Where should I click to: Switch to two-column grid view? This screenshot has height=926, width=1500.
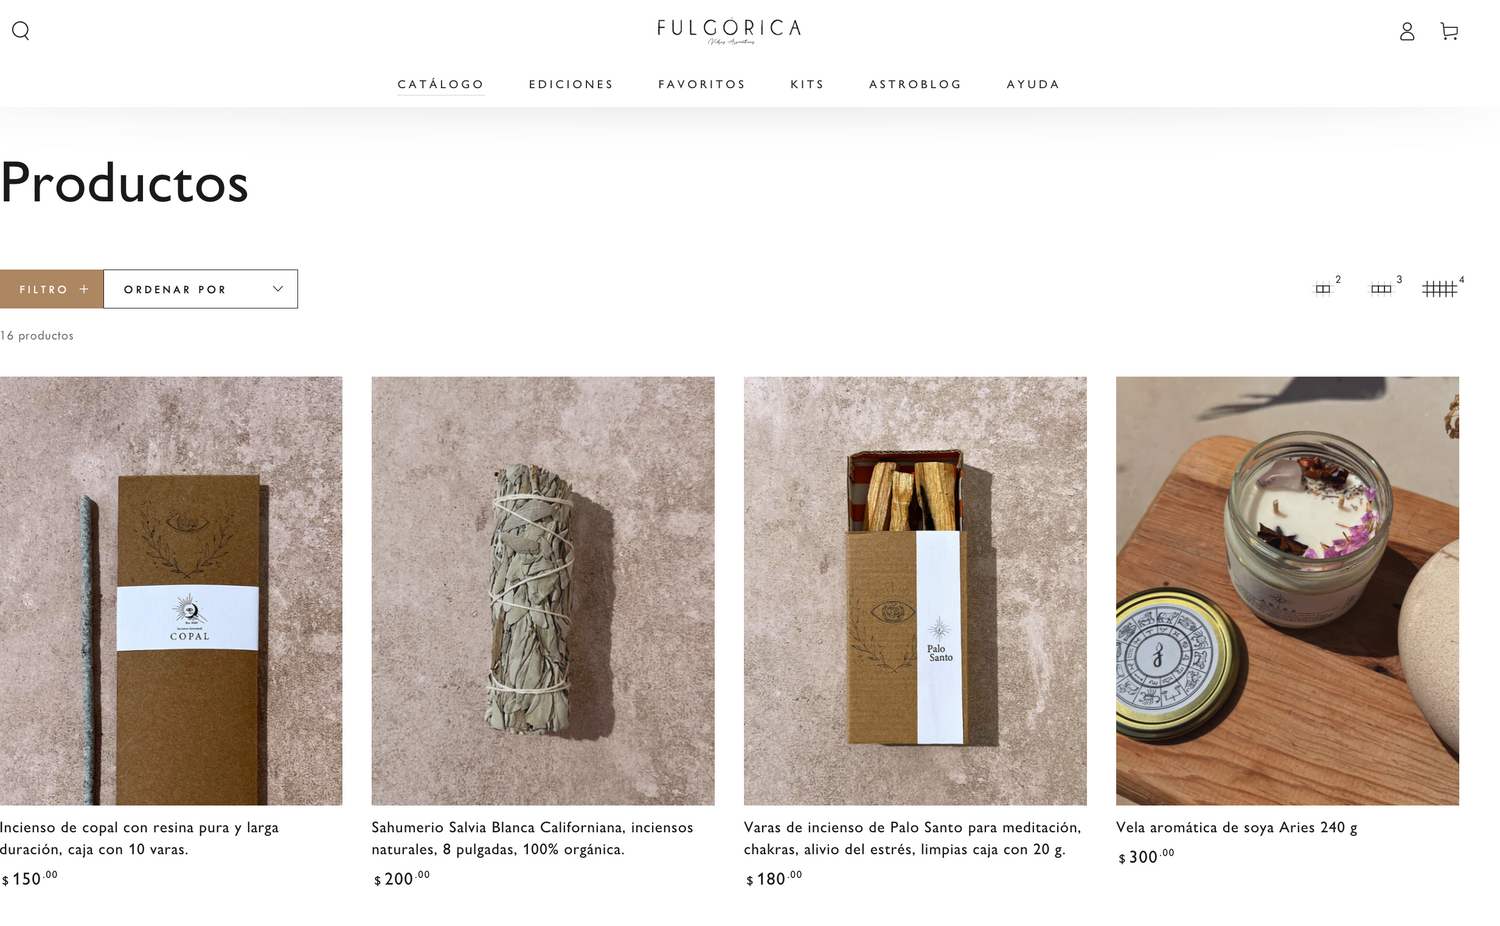(x=1326, y=288)
